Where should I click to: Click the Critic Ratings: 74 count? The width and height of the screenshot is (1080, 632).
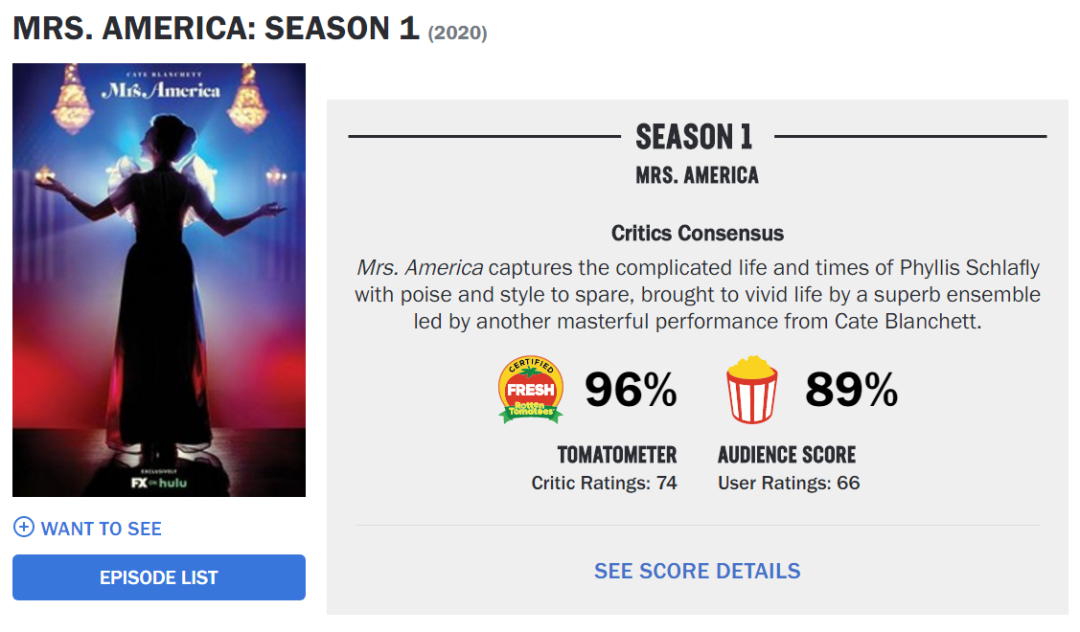click(604, 483)
